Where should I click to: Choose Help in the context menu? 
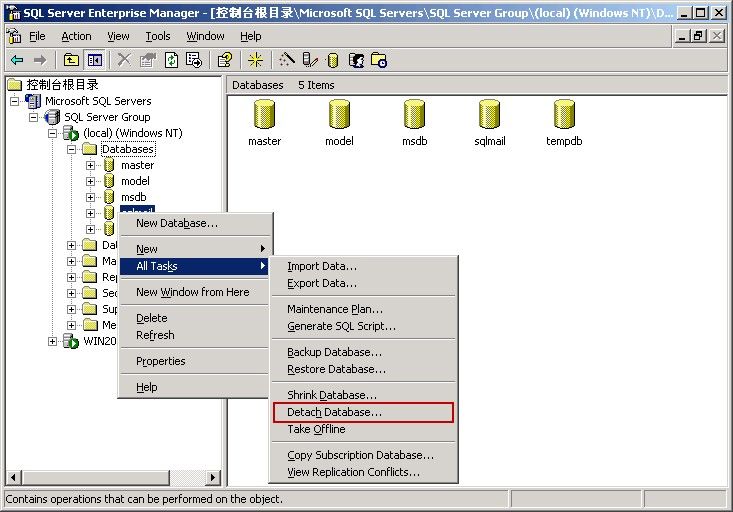pos(194,388)
